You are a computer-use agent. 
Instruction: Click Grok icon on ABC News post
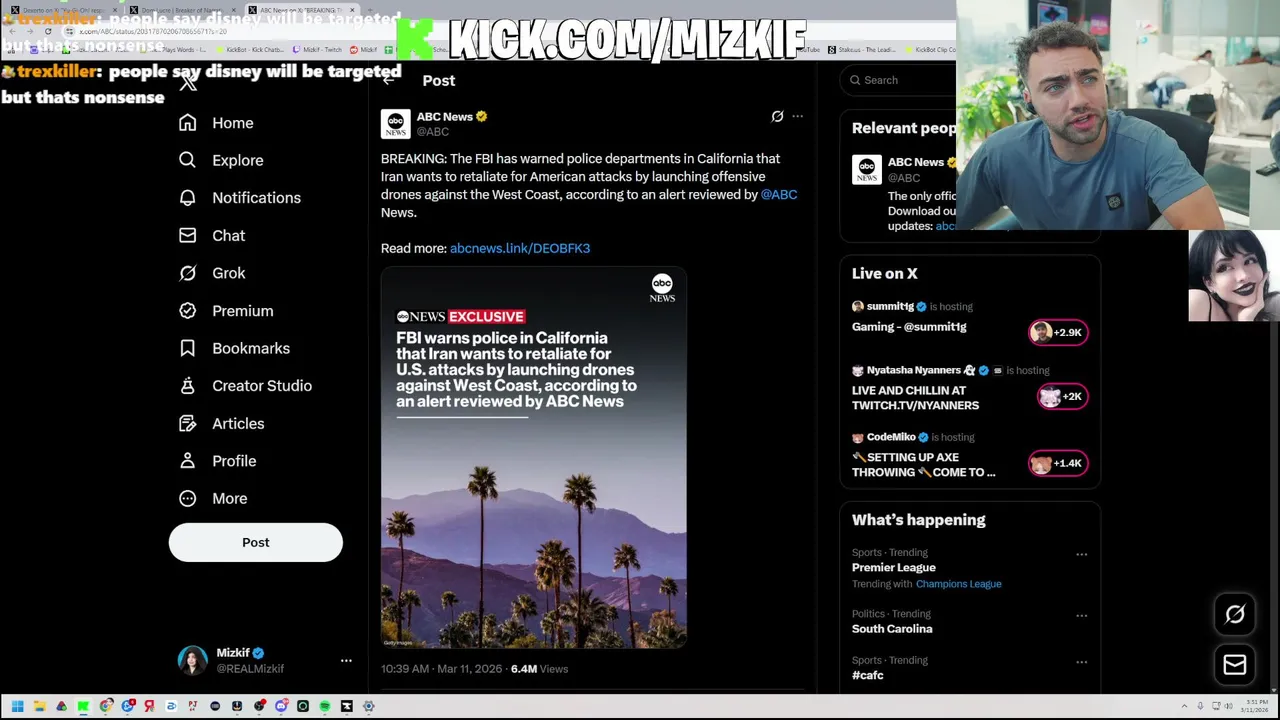pyautogui.click(x=777, y=116)
